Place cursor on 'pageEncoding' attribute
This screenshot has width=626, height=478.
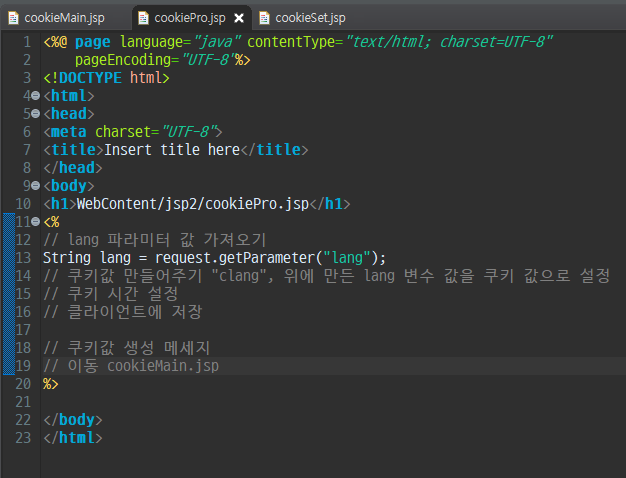[123, 60]
